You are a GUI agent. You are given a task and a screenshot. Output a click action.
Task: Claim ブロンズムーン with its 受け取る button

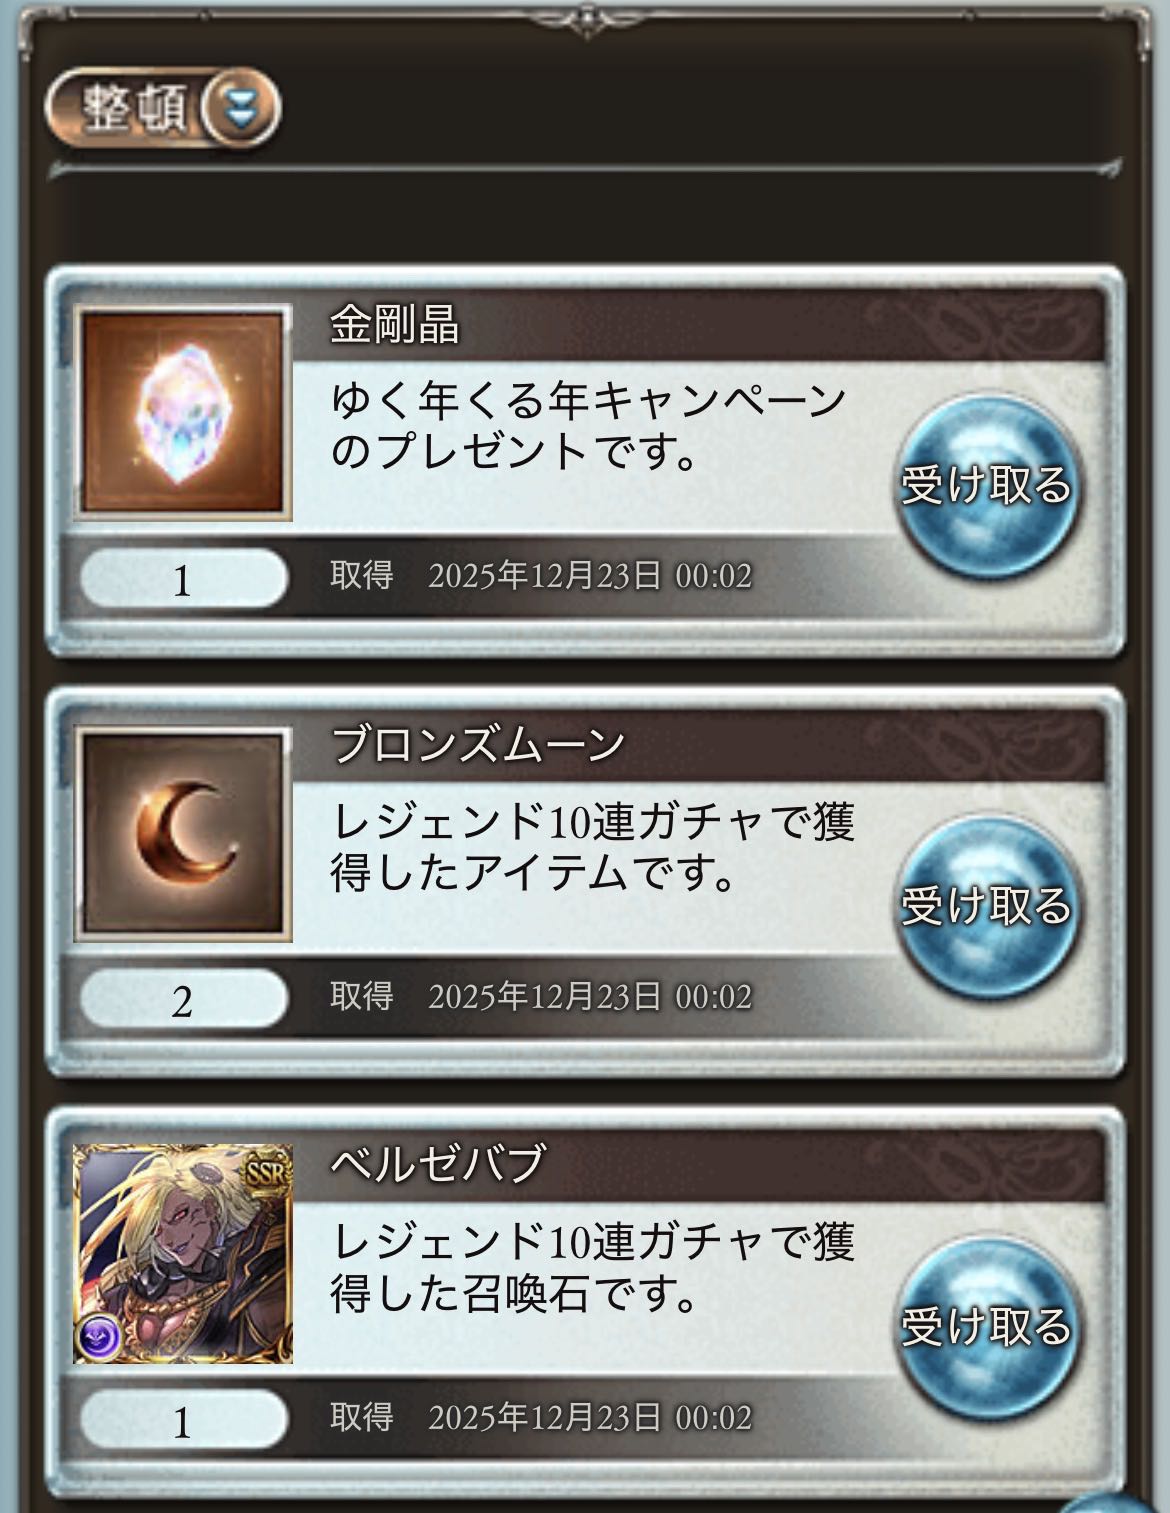tap(986, 907)
